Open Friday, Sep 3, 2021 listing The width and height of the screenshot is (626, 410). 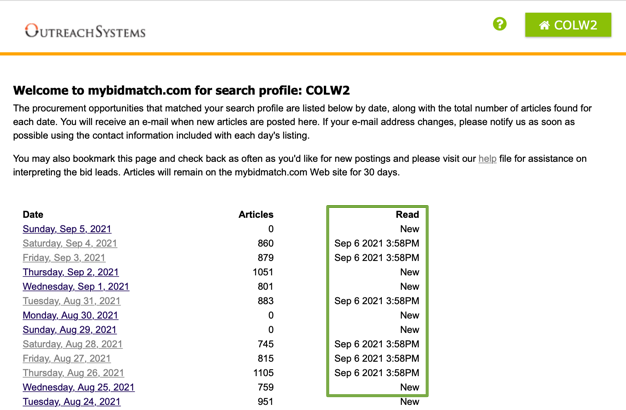pyautogui.click(x=64, y=258)
